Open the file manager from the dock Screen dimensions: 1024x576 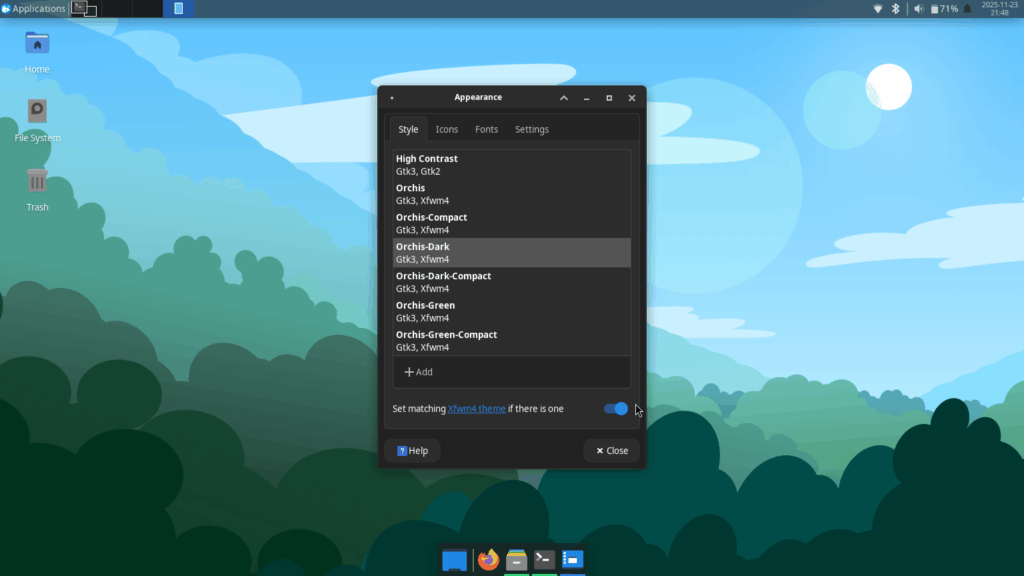point(515,560)
